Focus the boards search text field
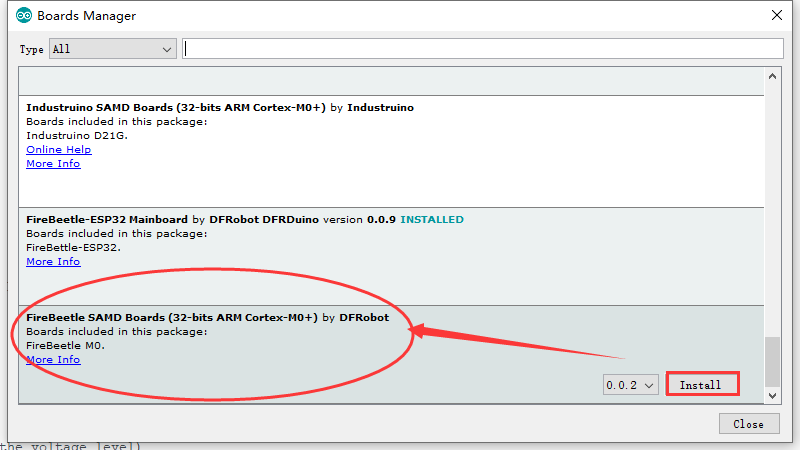The height and width of the screenshot is (450, 800). 483,48
